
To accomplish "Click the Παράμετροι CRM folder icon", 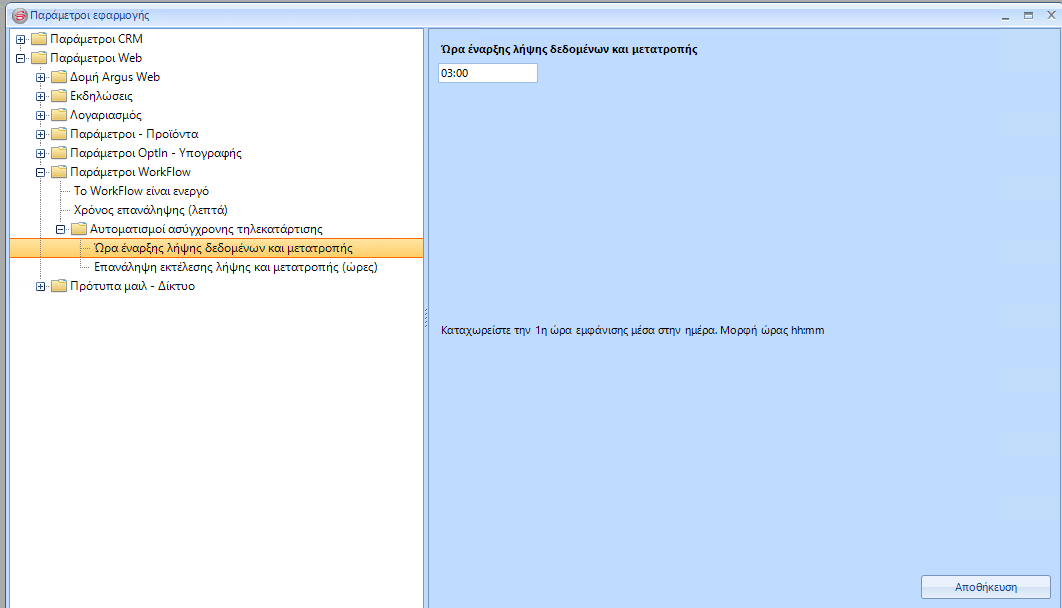I will pos(39,39).
